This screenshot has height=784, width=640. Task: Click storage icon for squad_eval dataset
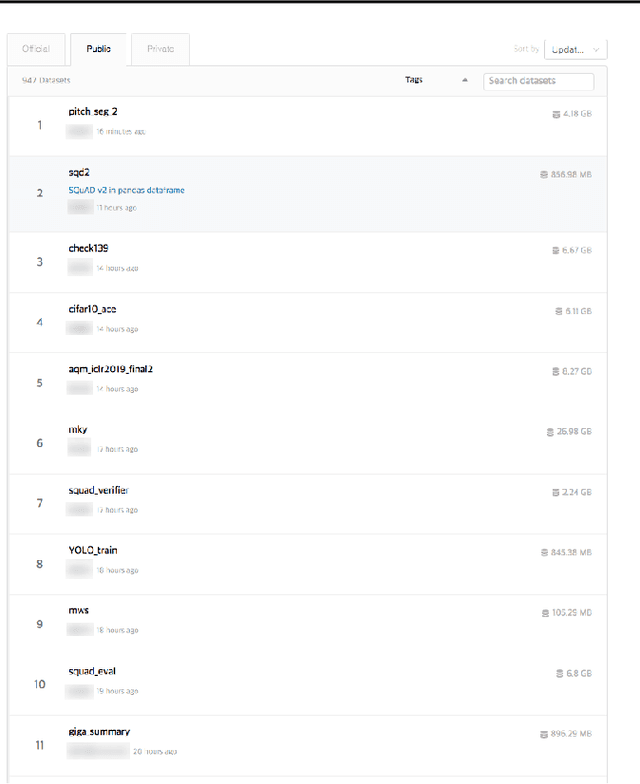coord(558,673)
